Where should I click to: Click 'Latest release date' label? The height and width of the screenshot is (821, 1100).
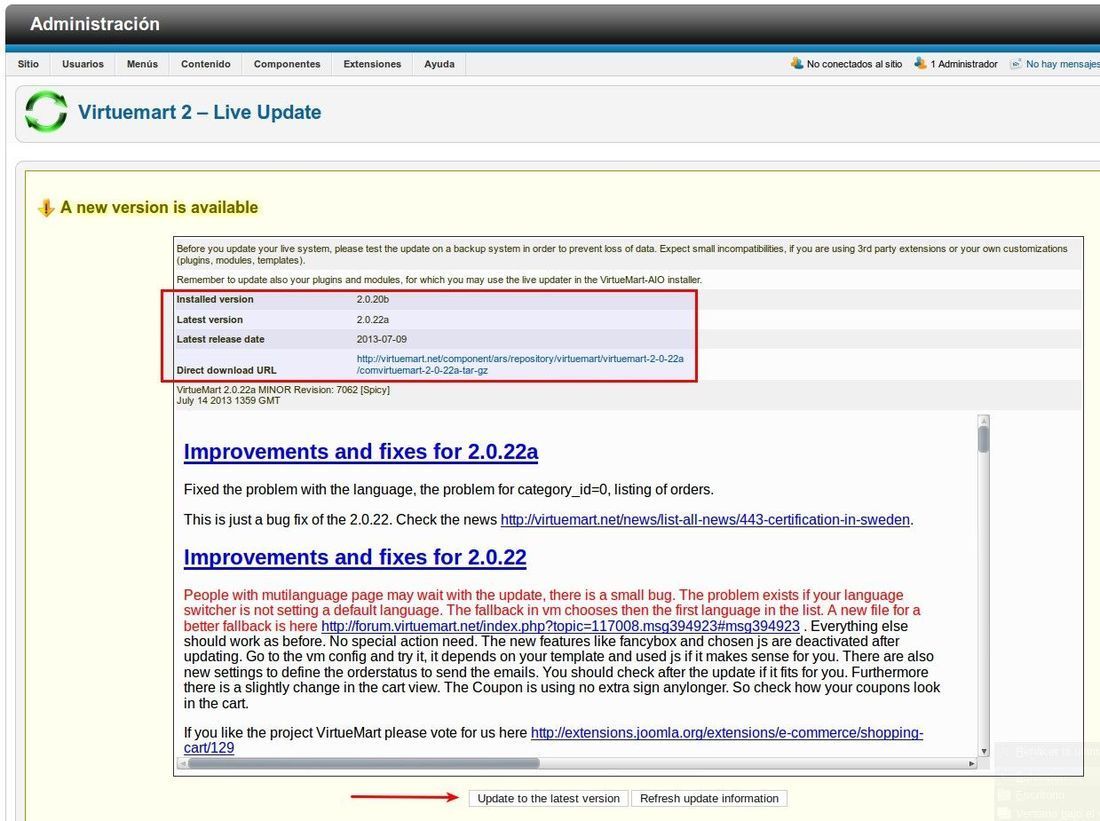coord(220,340)
